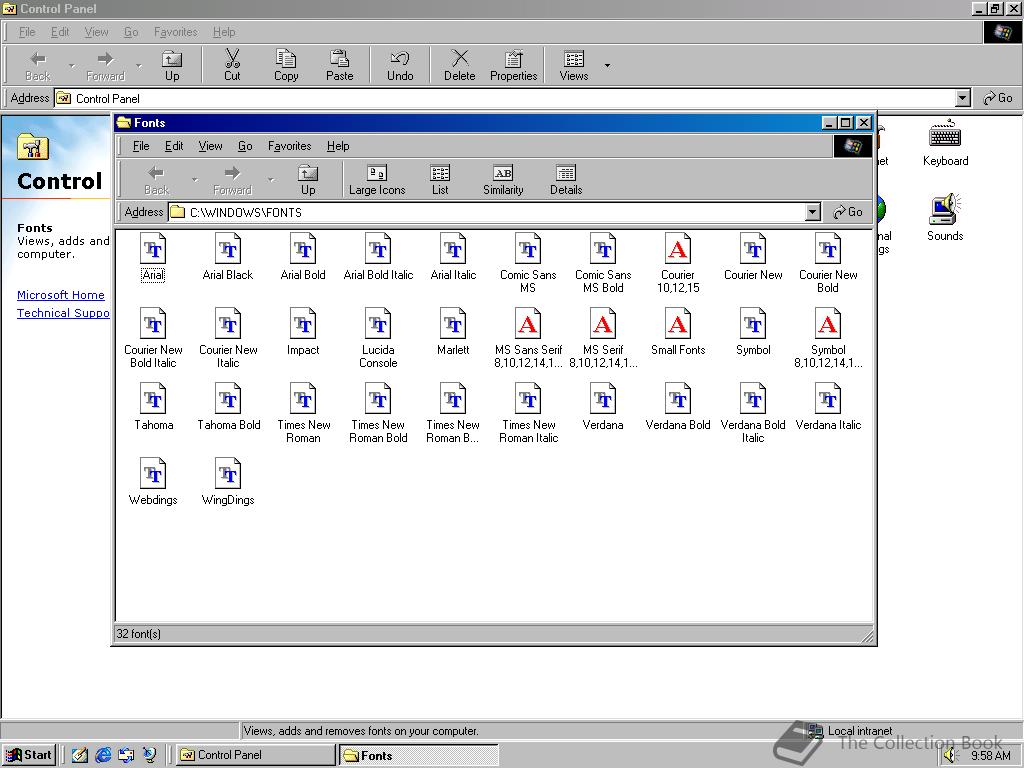Expand the Fonts address bar dropdown
Screen dimensions: 1024x768
tap(812, 212)
